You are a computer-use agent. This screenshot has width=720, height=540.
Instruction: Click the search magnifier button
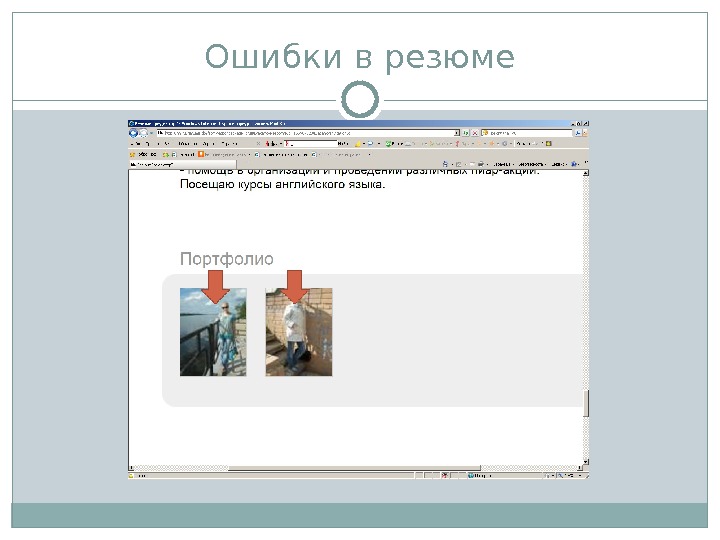[x=578, y=133]
